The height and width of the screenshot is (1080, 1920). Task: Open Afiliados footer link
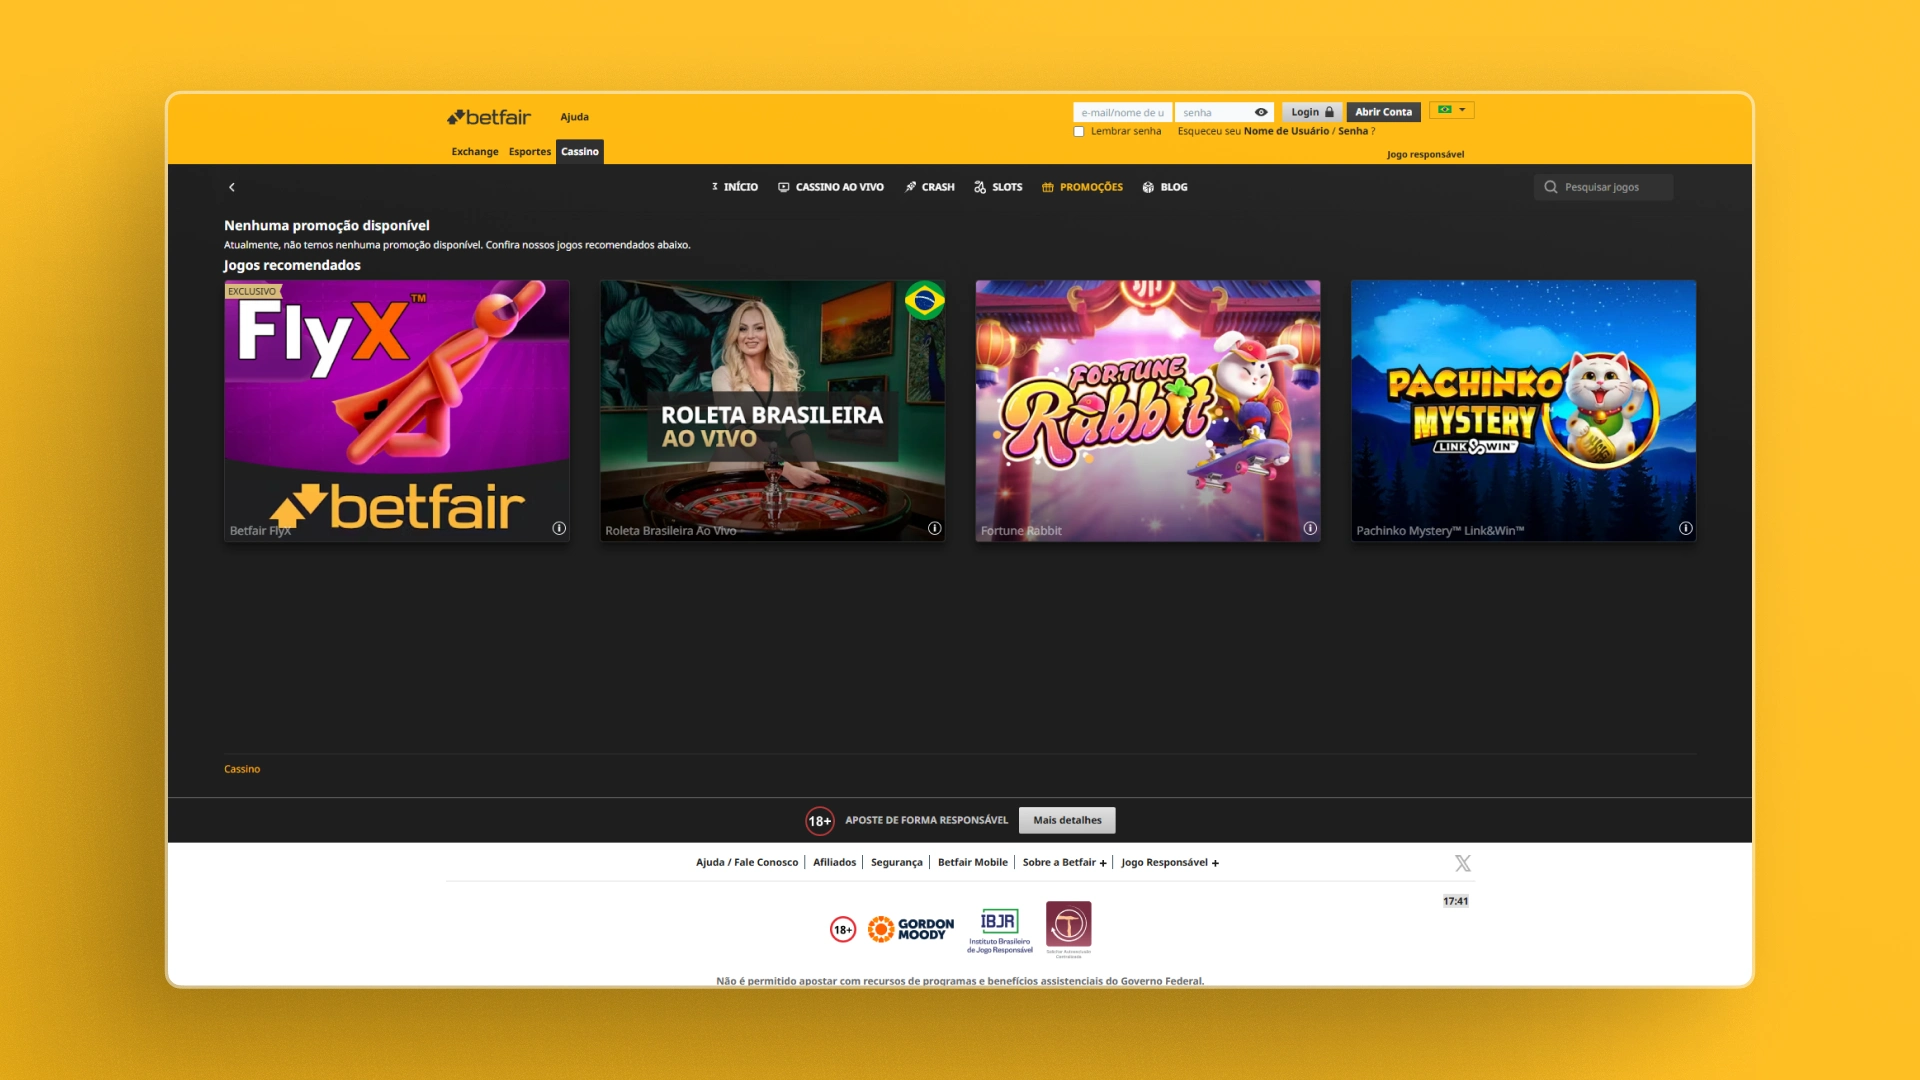pos(834,862)
